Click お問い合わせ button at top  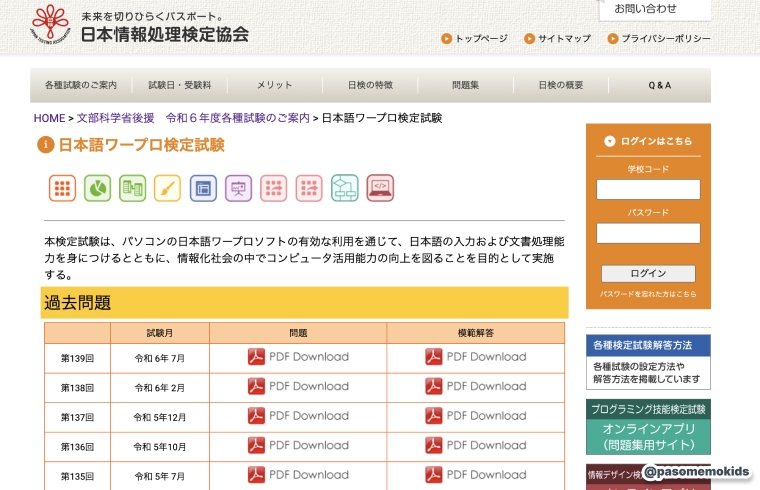click(655, 9)
